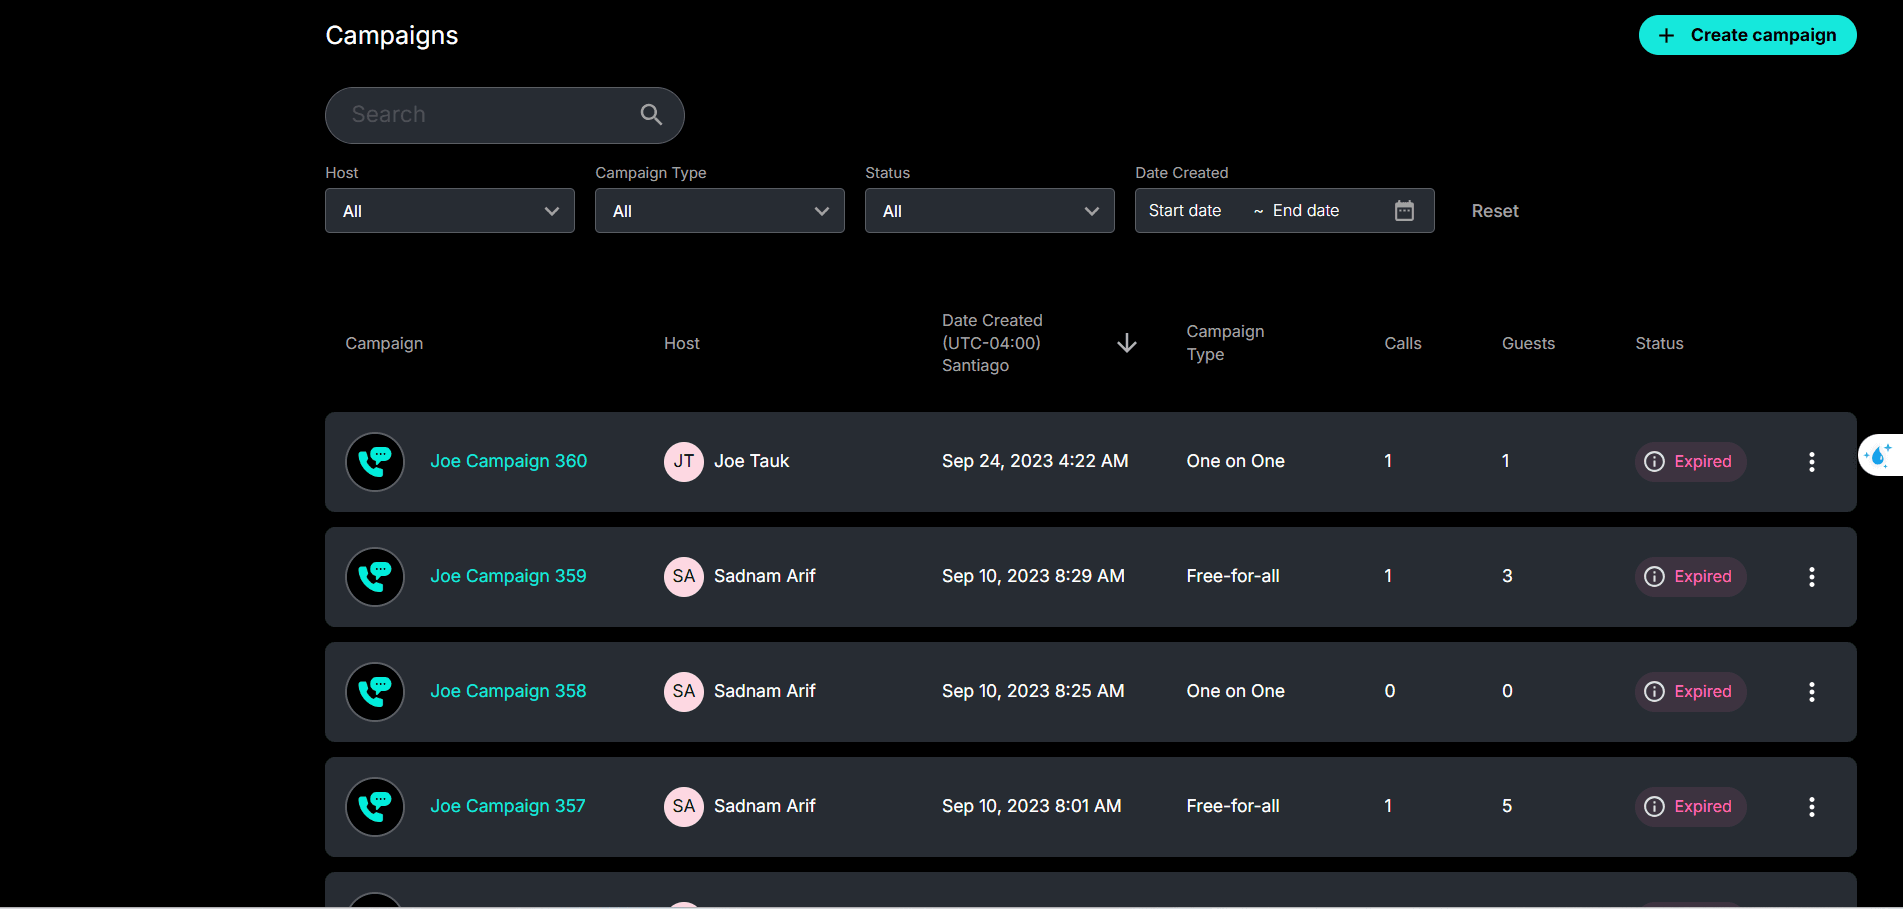
Task: Click the phone icon of Joe Campaign 360
Action: (375, 462)
